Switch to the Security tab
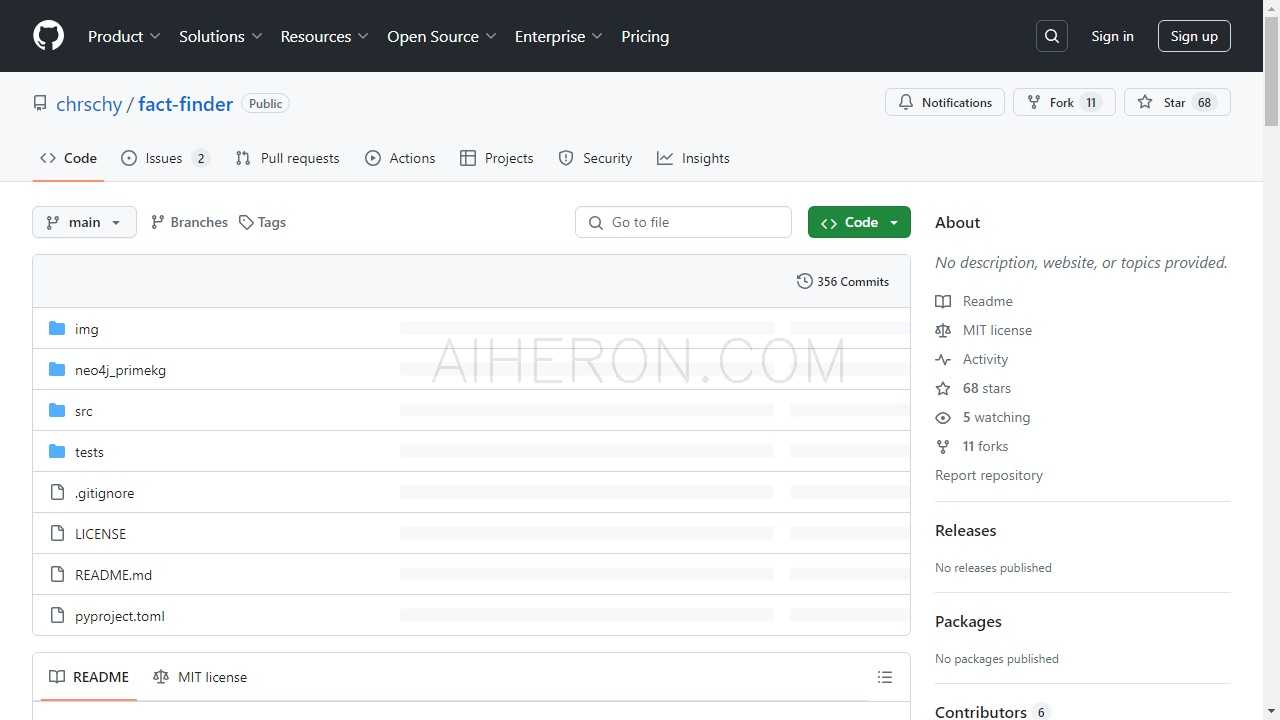This screenshot has height=720, width=1280. (x=595, y=158)
